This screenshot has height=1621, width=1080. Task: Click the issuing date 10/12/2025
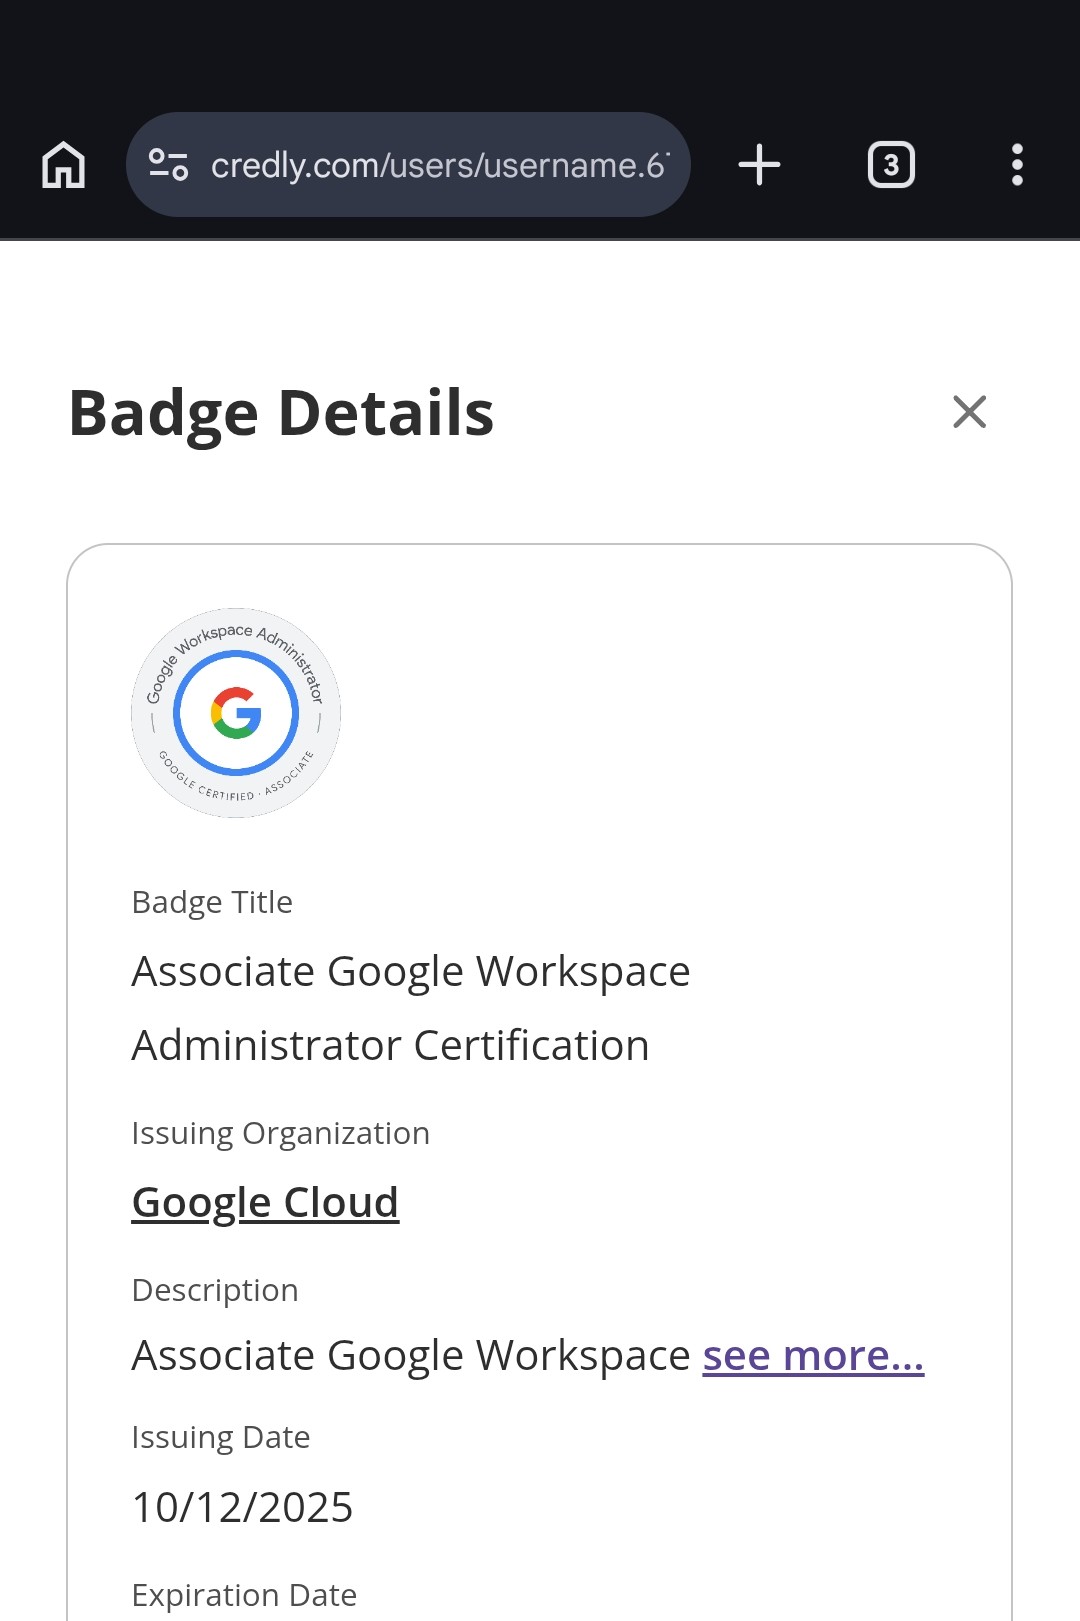coord(242,1507)
